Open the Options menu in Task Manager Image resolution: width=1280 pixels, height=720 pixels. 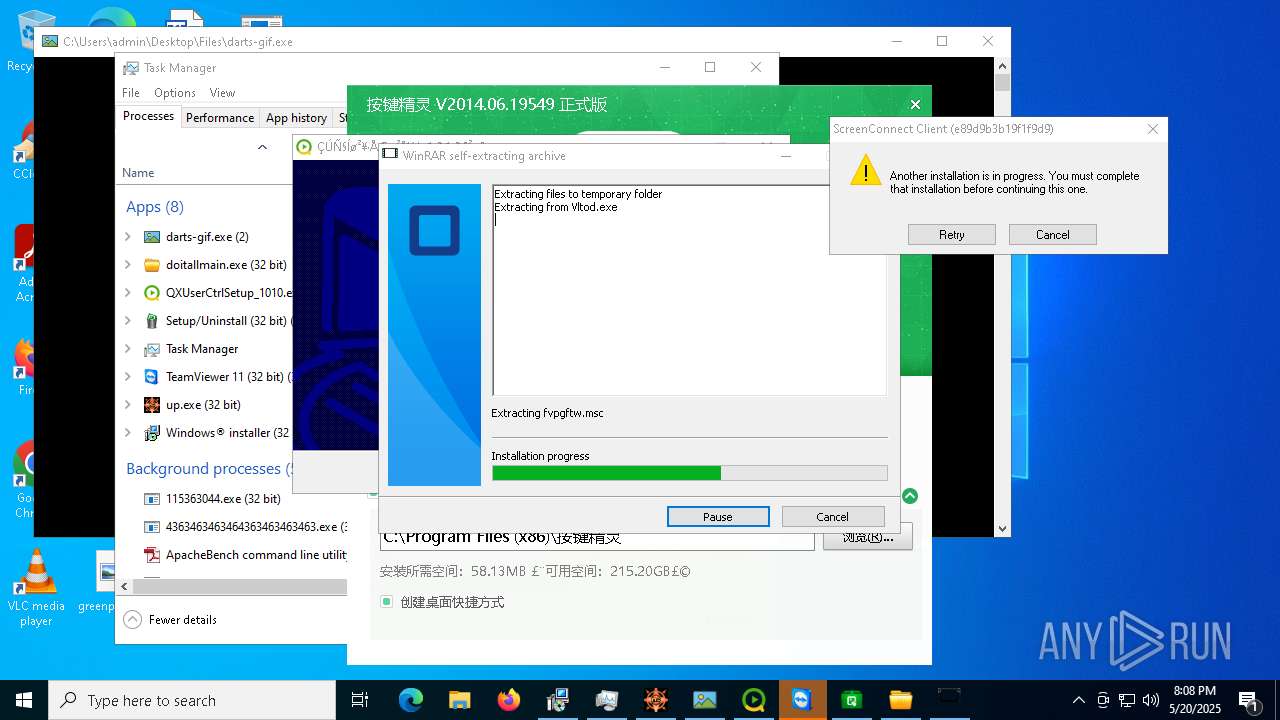[175, 93]
